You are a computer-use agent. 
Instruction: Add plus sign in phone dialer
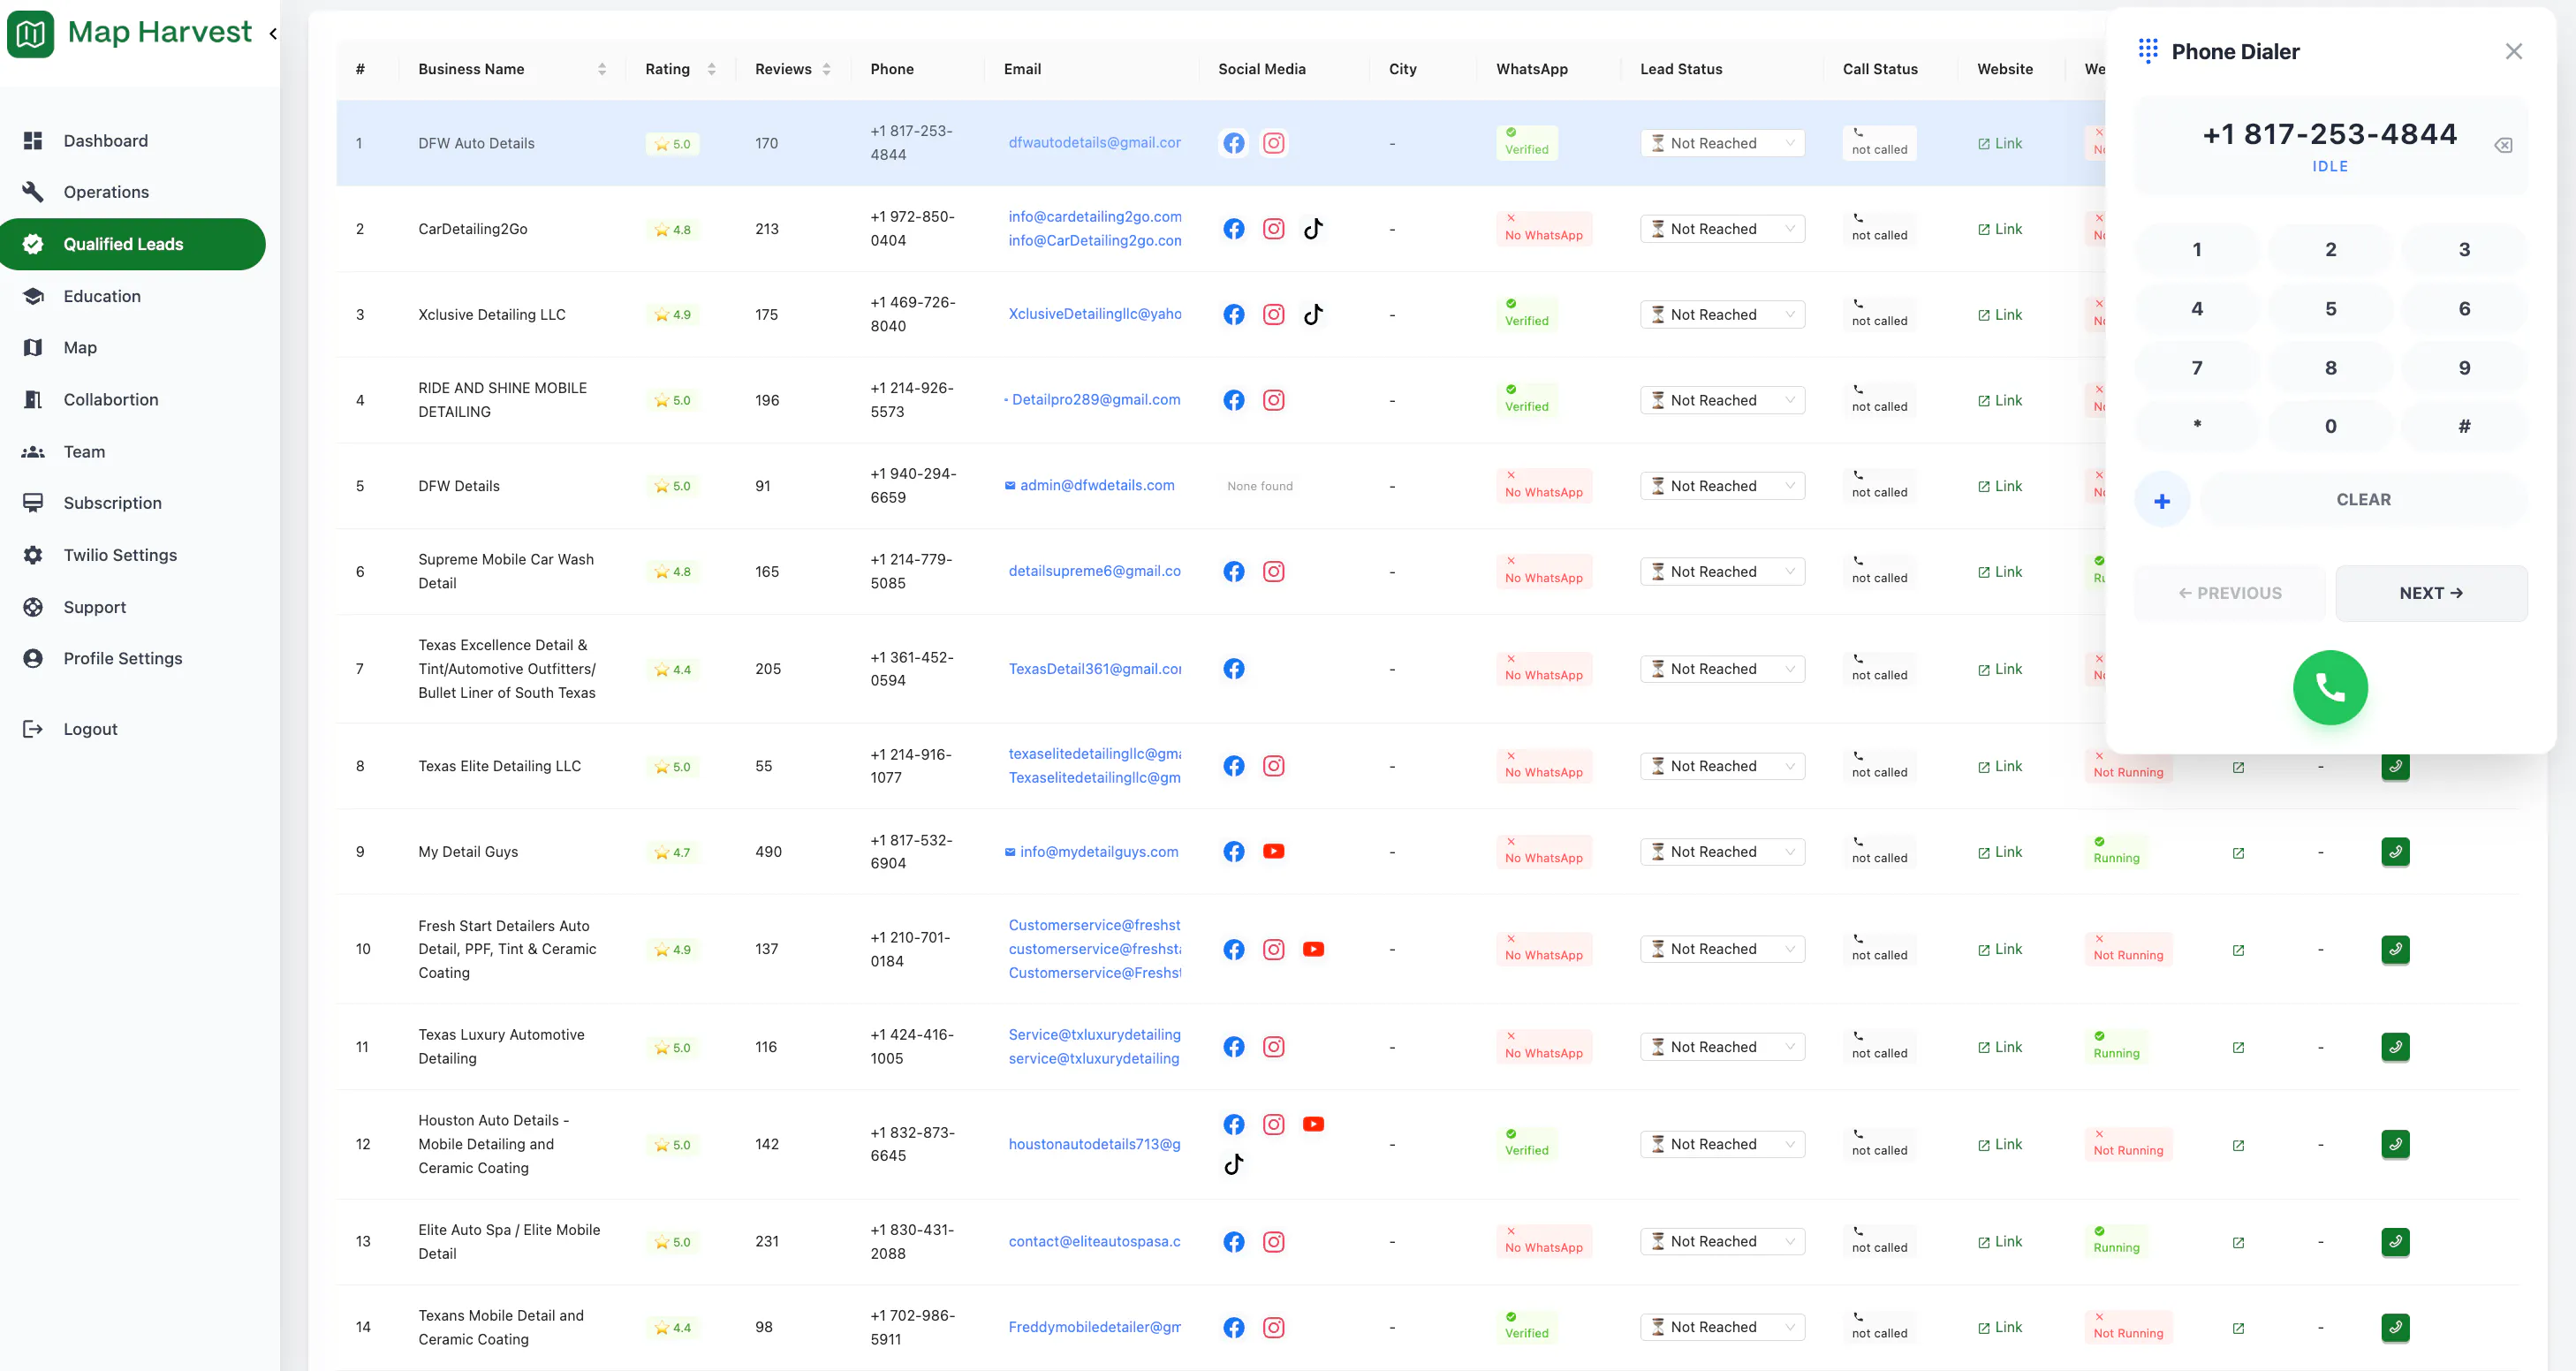click(x=2162, y=500)
